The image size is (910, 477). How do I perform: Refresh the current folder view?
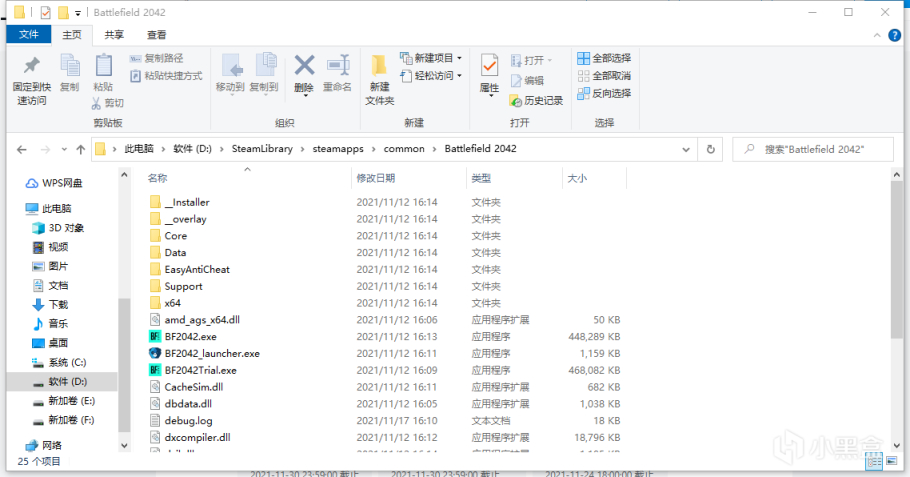click(x=710, y=149)
